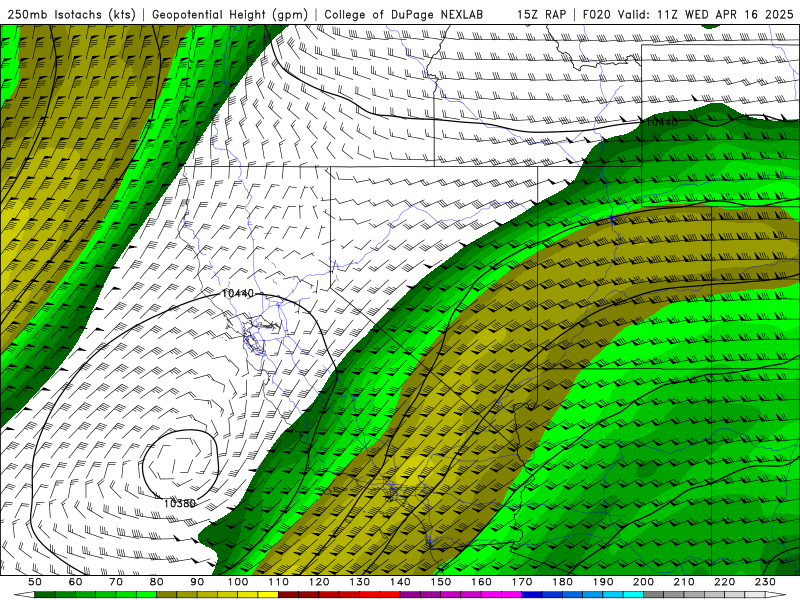Select the 60 knots scale label
The image size is (800, 600).
[76, 582]
